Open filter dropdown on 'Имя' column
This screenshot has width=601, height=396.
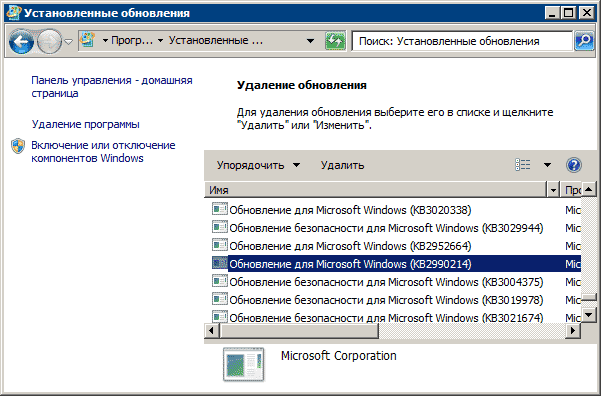[x=553, y=190]
